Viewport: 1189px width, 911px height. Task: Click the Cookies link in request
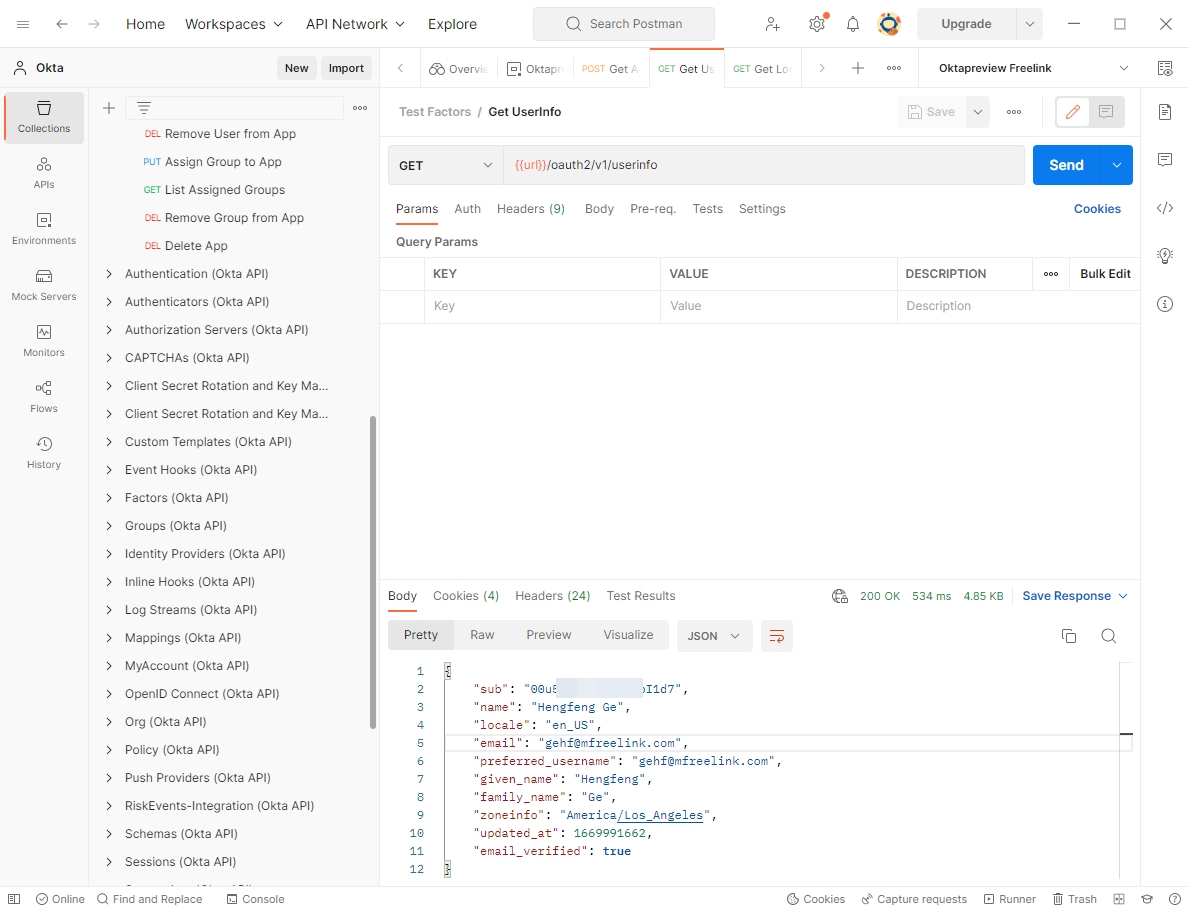click(1097, 209)
